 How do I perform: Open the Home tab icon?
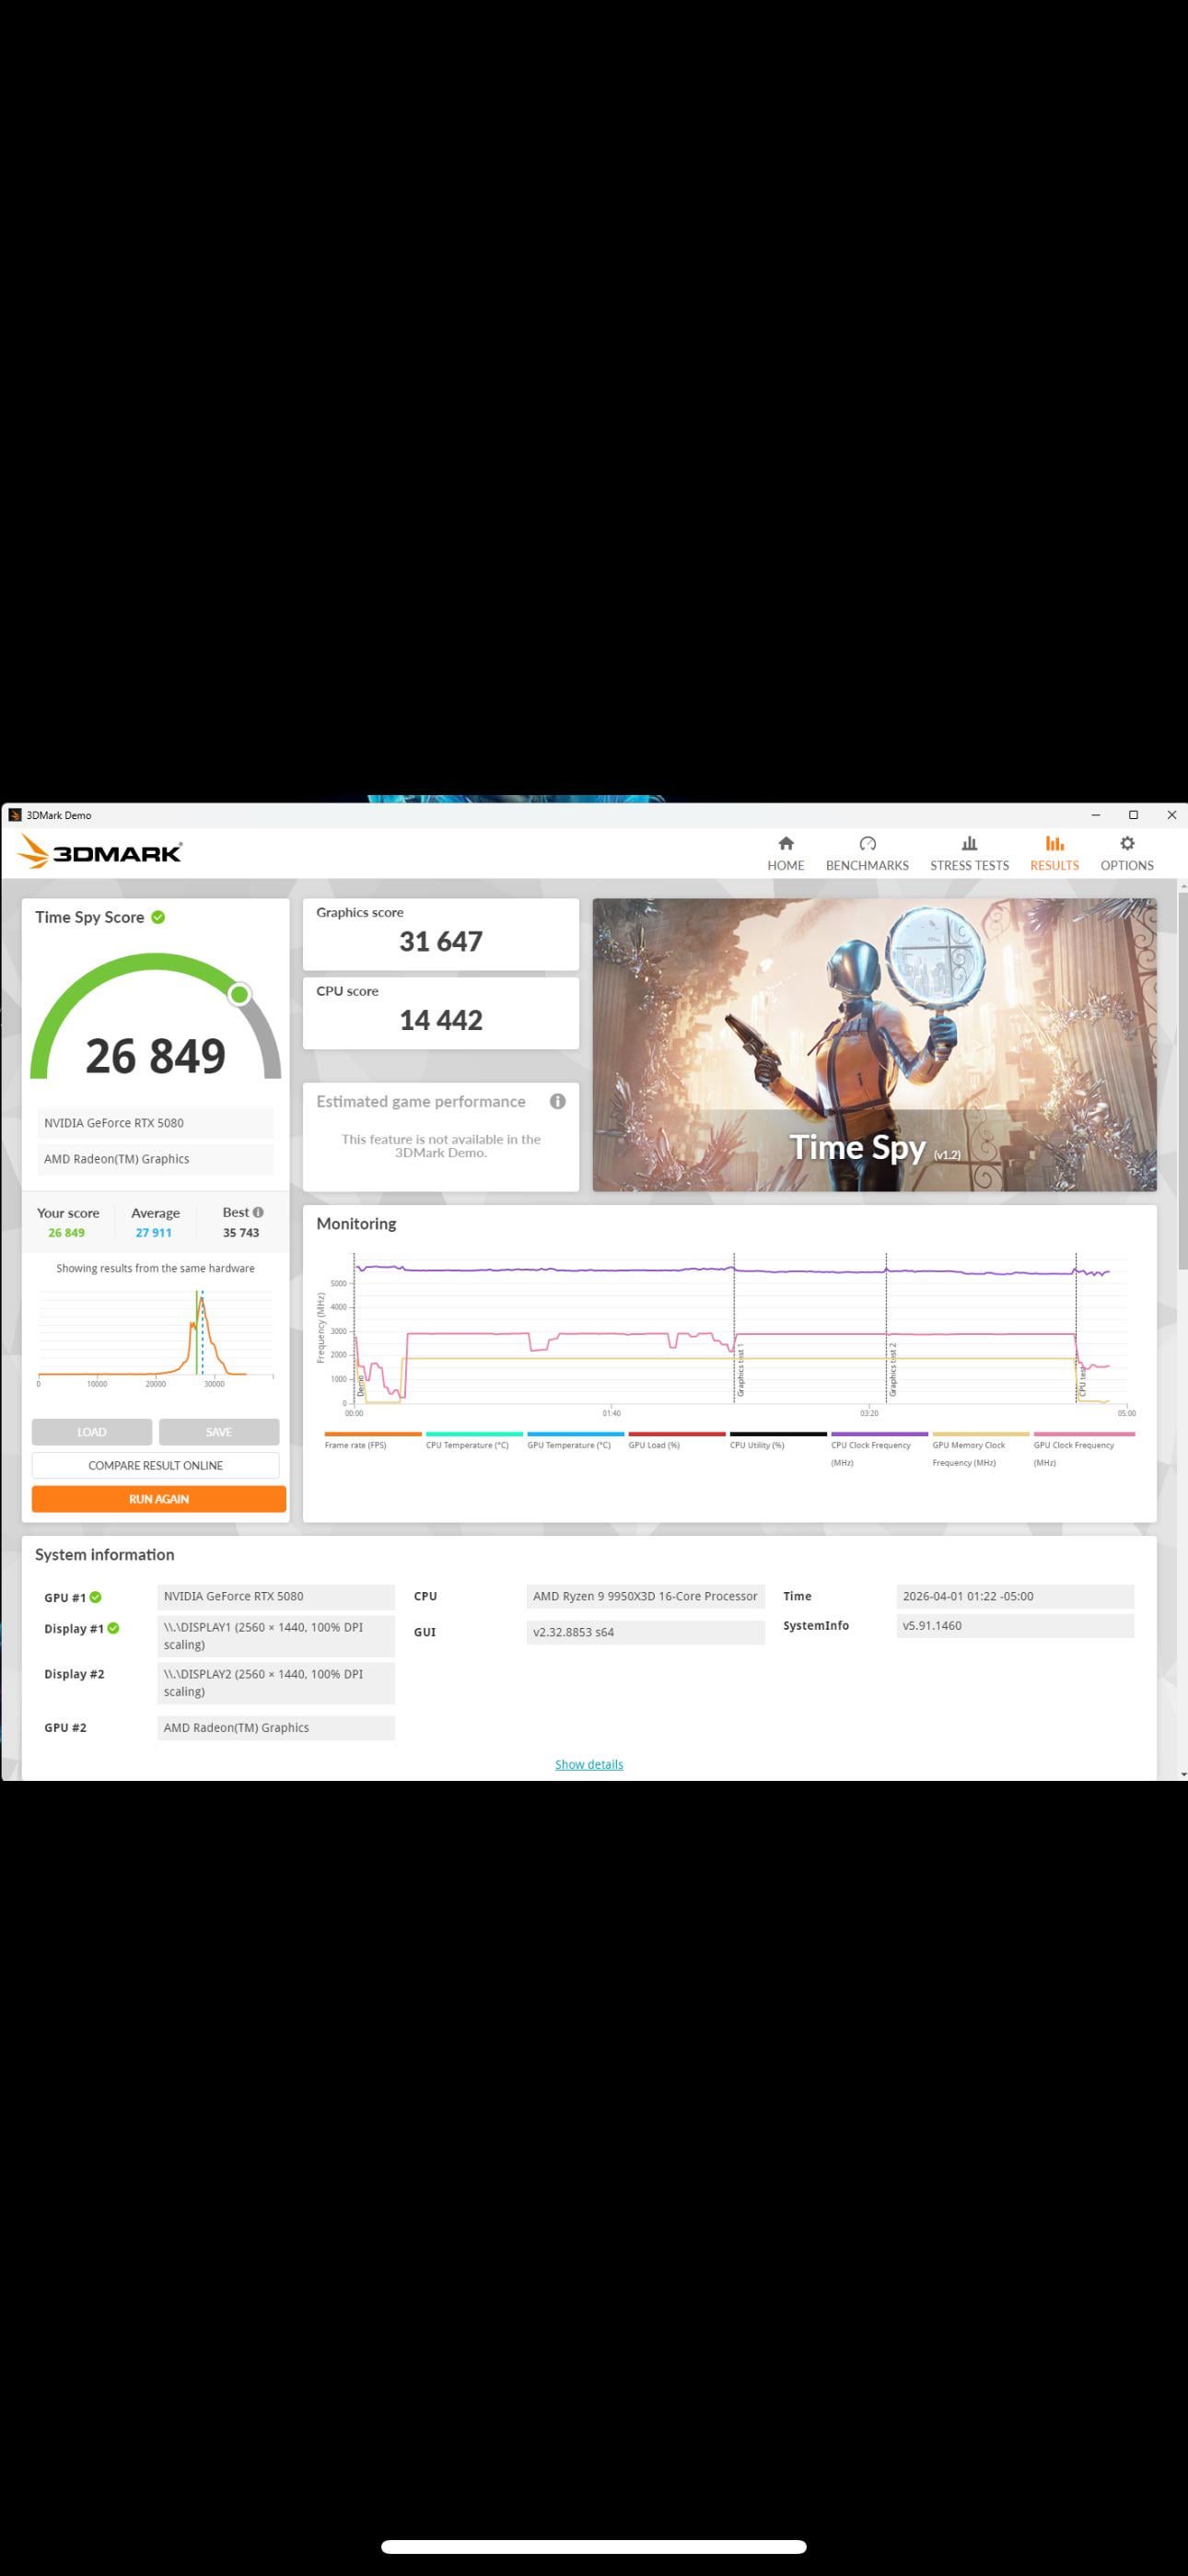point(785,843)
